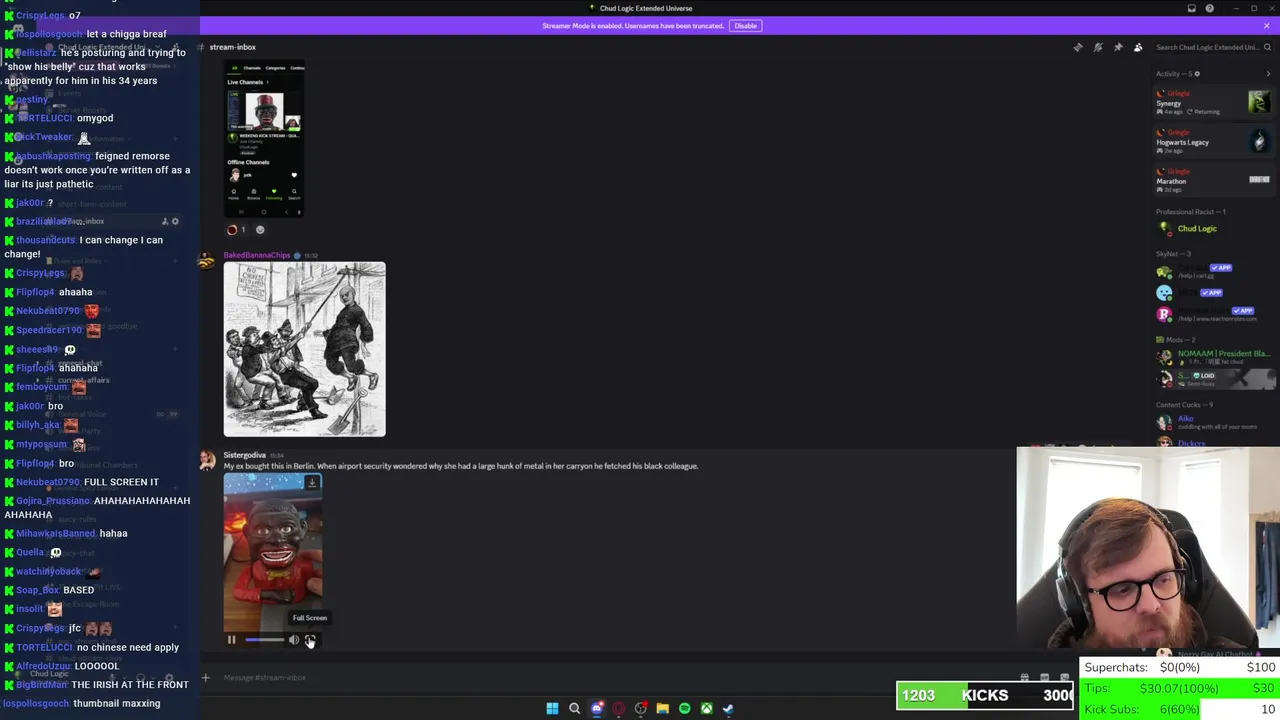Download the video attachment

(x=312, y=483)
